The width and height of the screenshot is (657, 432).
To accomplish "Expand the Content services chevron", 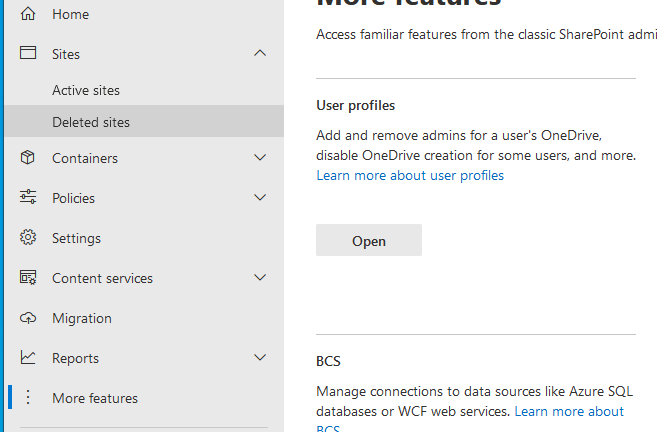I will pos(260,278).
